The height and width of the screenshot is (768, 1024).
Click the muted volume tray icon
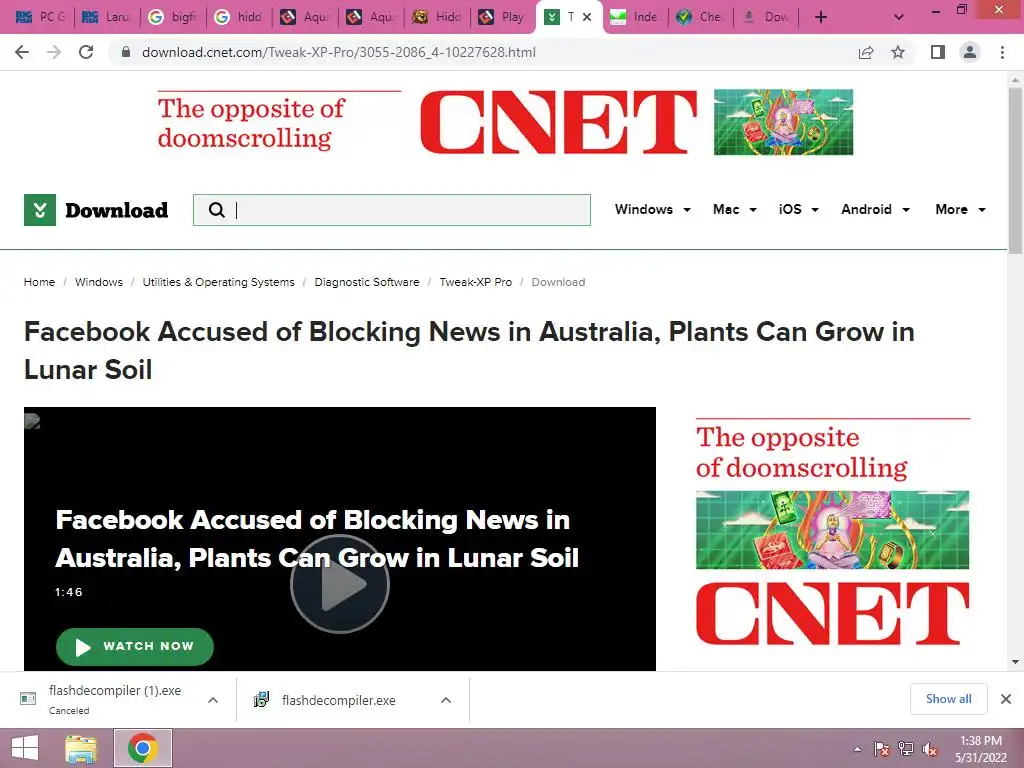pos(930,749)
